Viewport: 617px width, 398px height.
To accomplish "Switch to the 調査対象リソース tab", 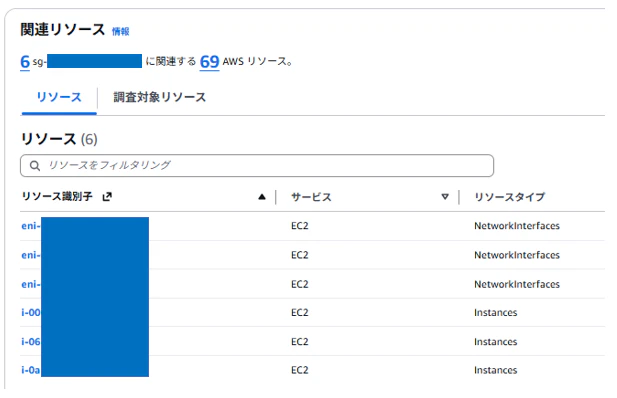I will click(x=160, y=97).
